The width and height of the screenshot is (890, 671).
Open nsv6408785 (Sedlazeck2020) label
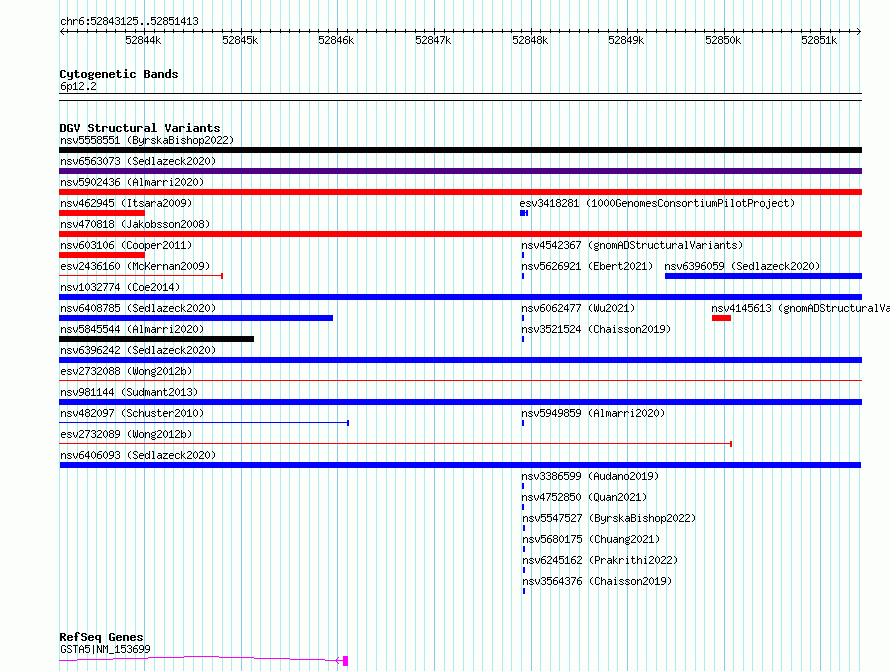click(x=138, y=308)
